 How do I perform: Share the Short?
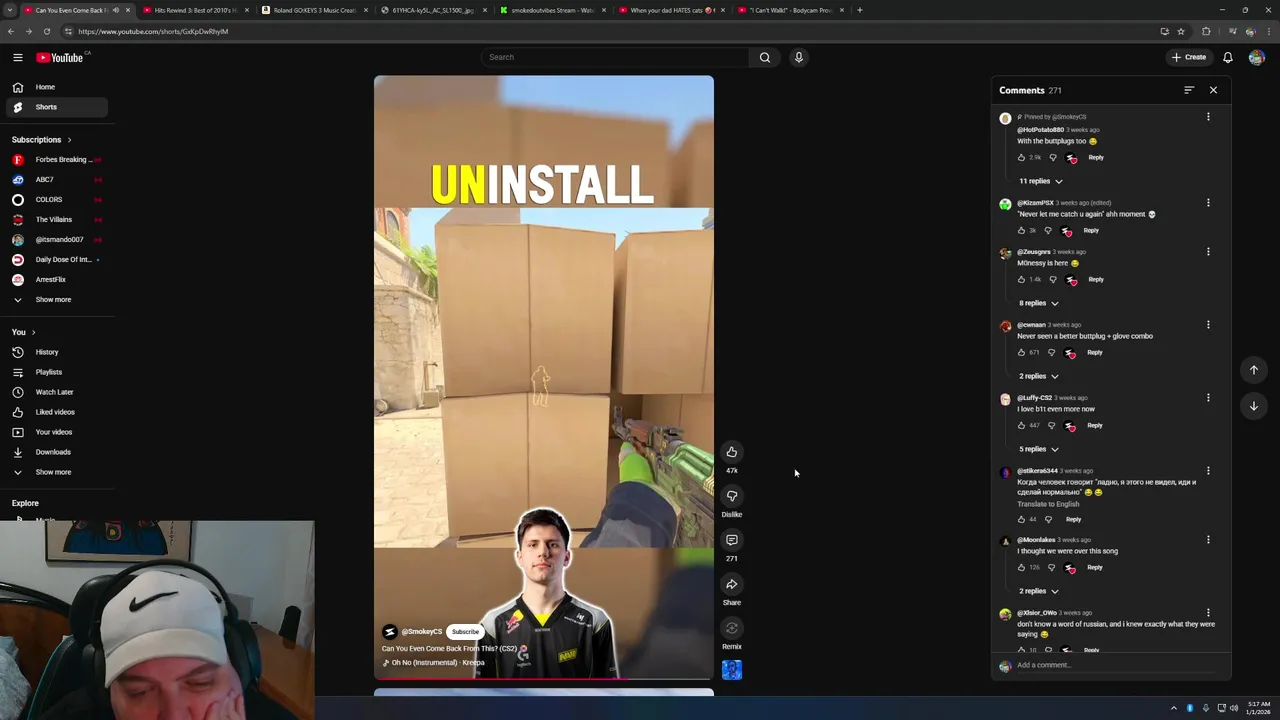(x=732, y=584)
